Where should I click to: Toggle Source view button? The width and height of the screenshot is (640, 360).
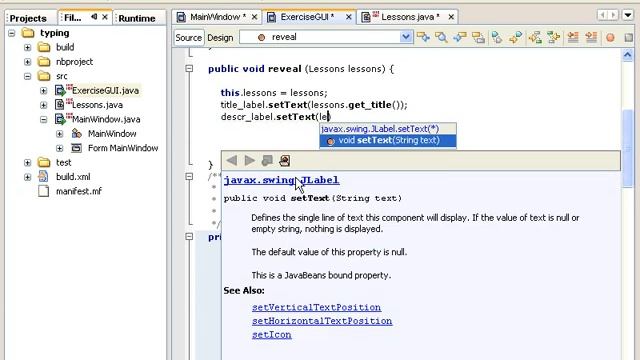click(189, 38)
